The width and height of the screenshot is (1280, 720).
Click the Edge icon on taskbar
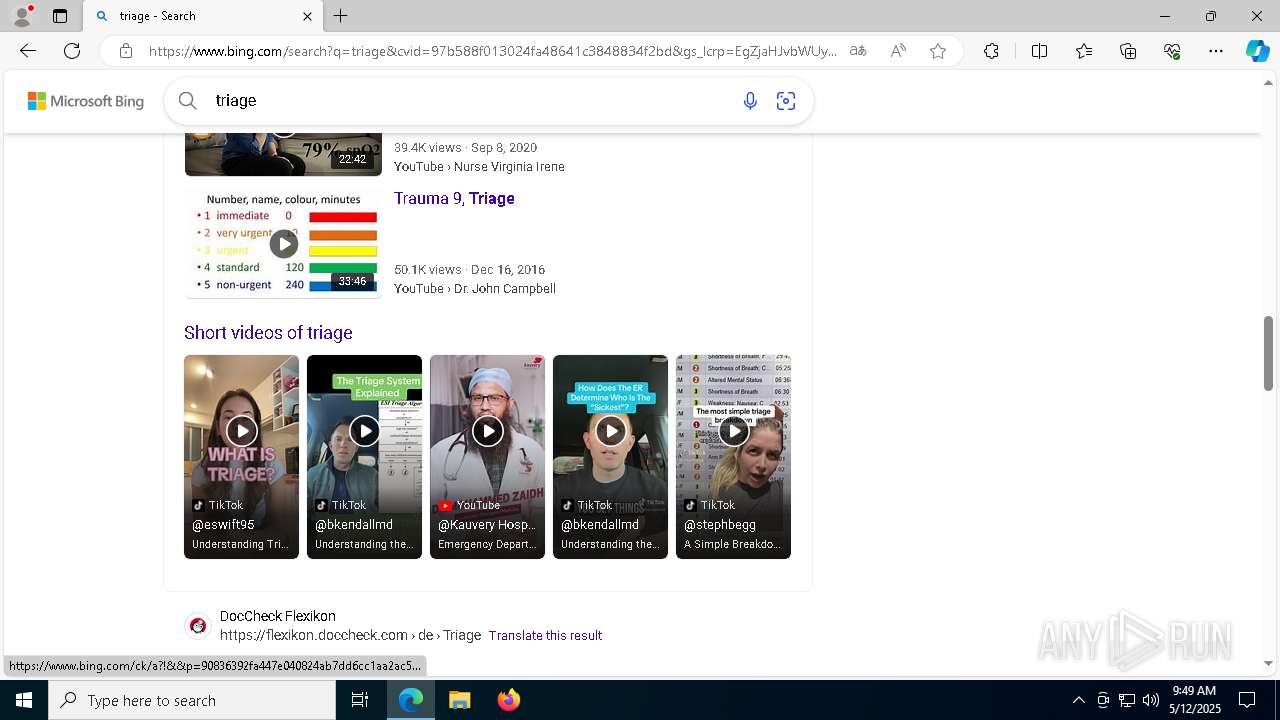pyautogui.click(x=411, y=700)
